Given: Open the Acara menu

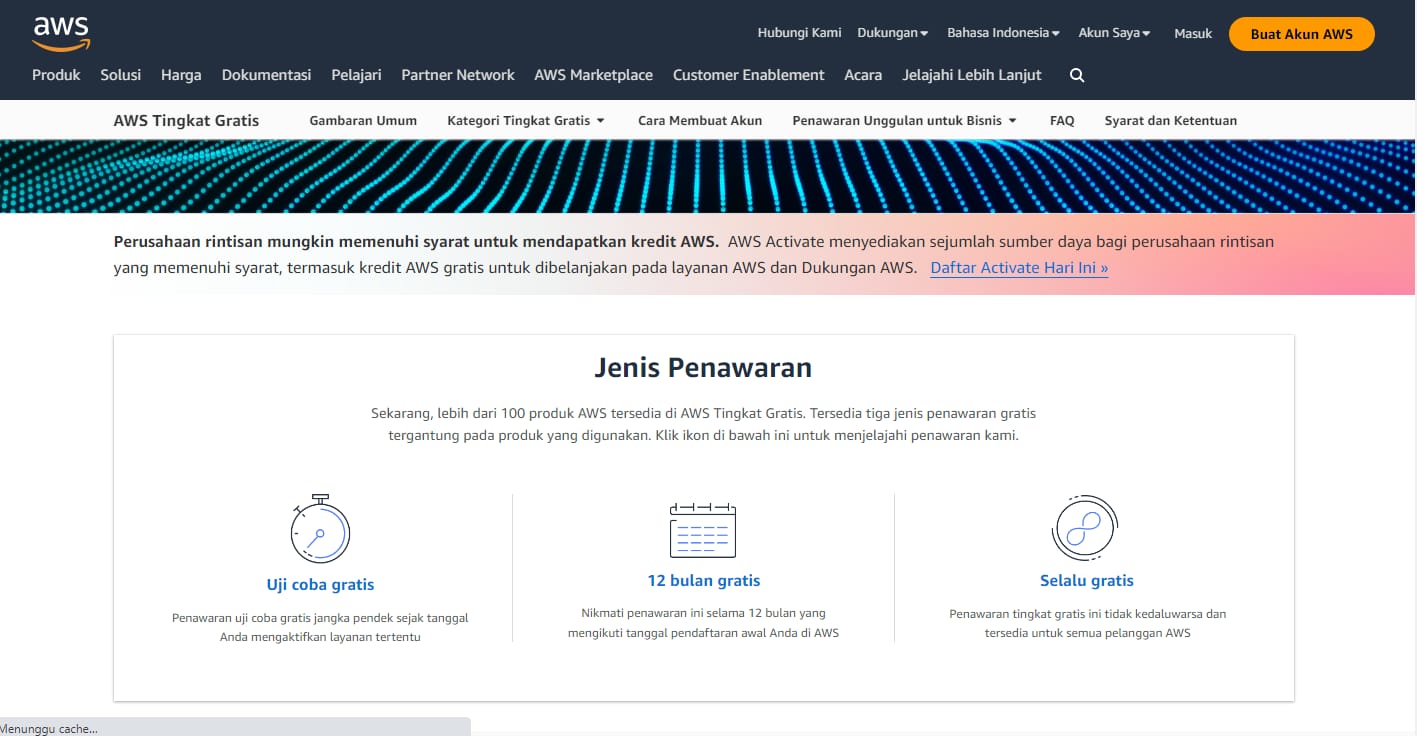Looking at the screenshot, I should 863,75.
